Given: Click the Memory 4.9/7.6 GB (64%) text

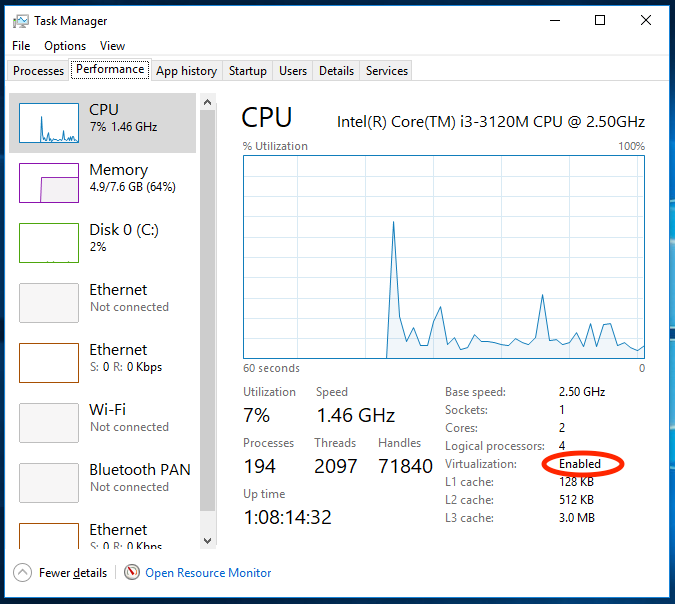Looking at the screenshot, I should (x=133, y=187).
